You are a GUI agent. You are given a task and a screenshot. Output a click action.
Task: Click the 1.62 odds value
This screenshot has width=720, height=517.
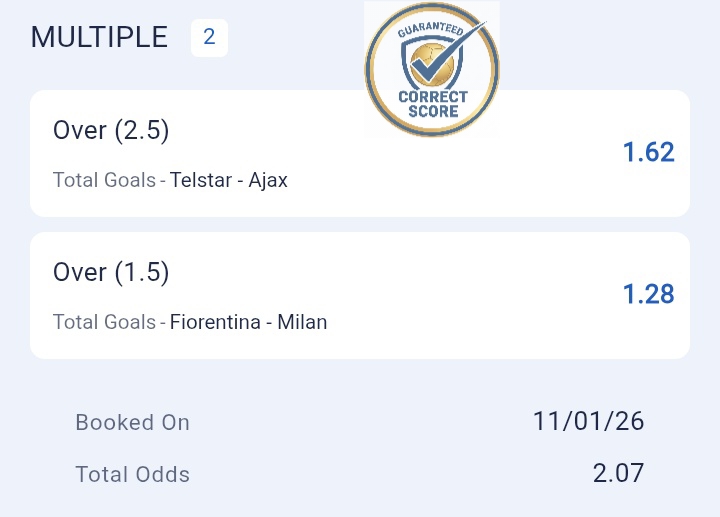click(x=648, y=152)
